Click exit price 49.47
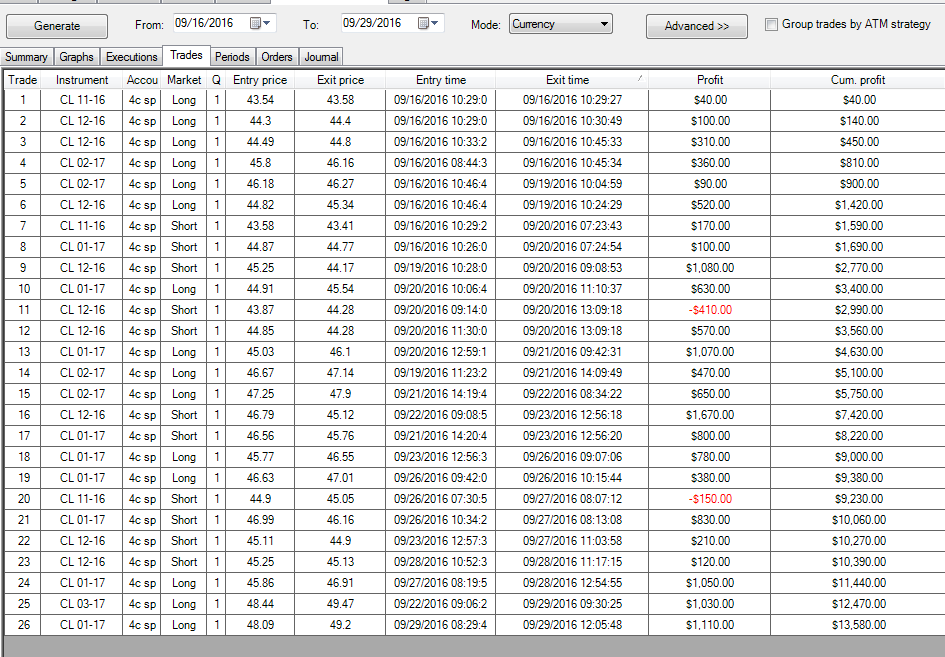Image resolution: width=945 pixels, height=657 pixels. (x=340, y=603)
